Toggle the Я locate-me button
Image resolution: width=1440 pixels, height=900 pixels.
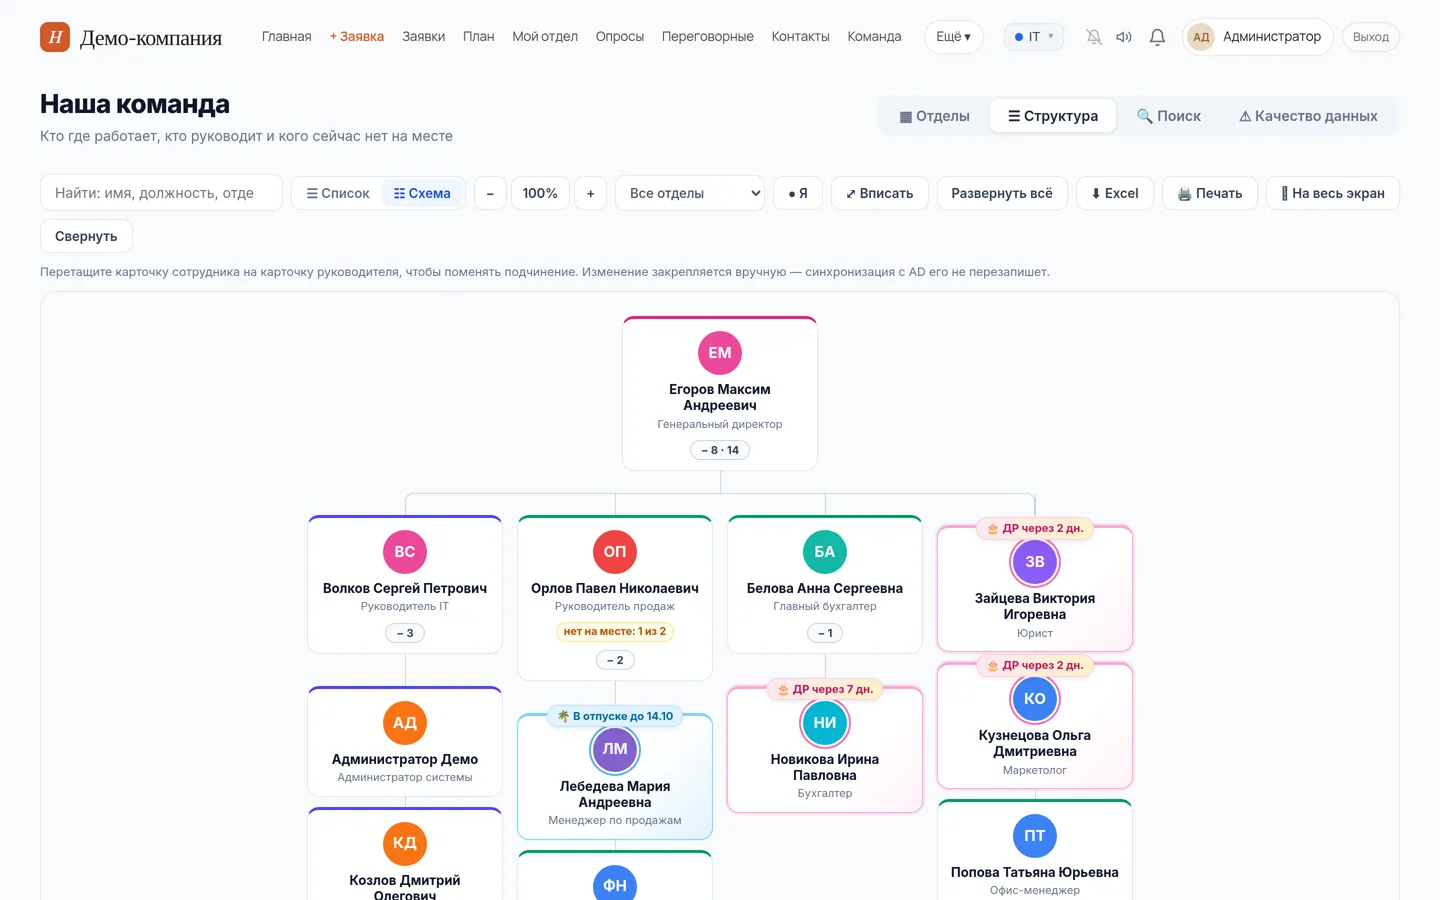click(798, 193)
